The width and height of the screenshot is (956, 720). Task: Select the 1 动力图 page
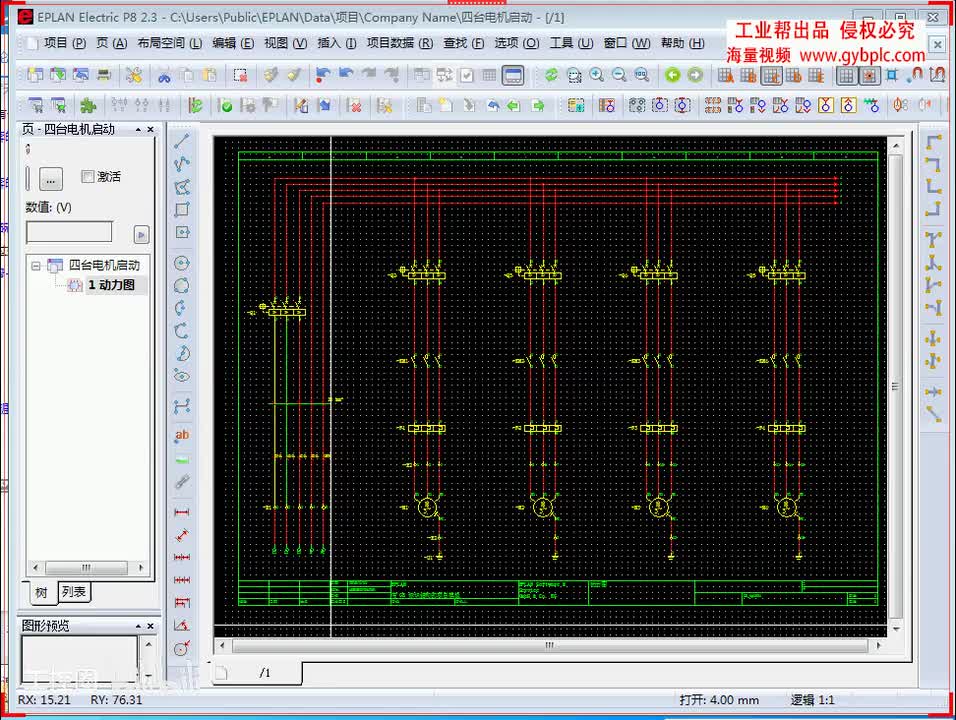point(111,285)
